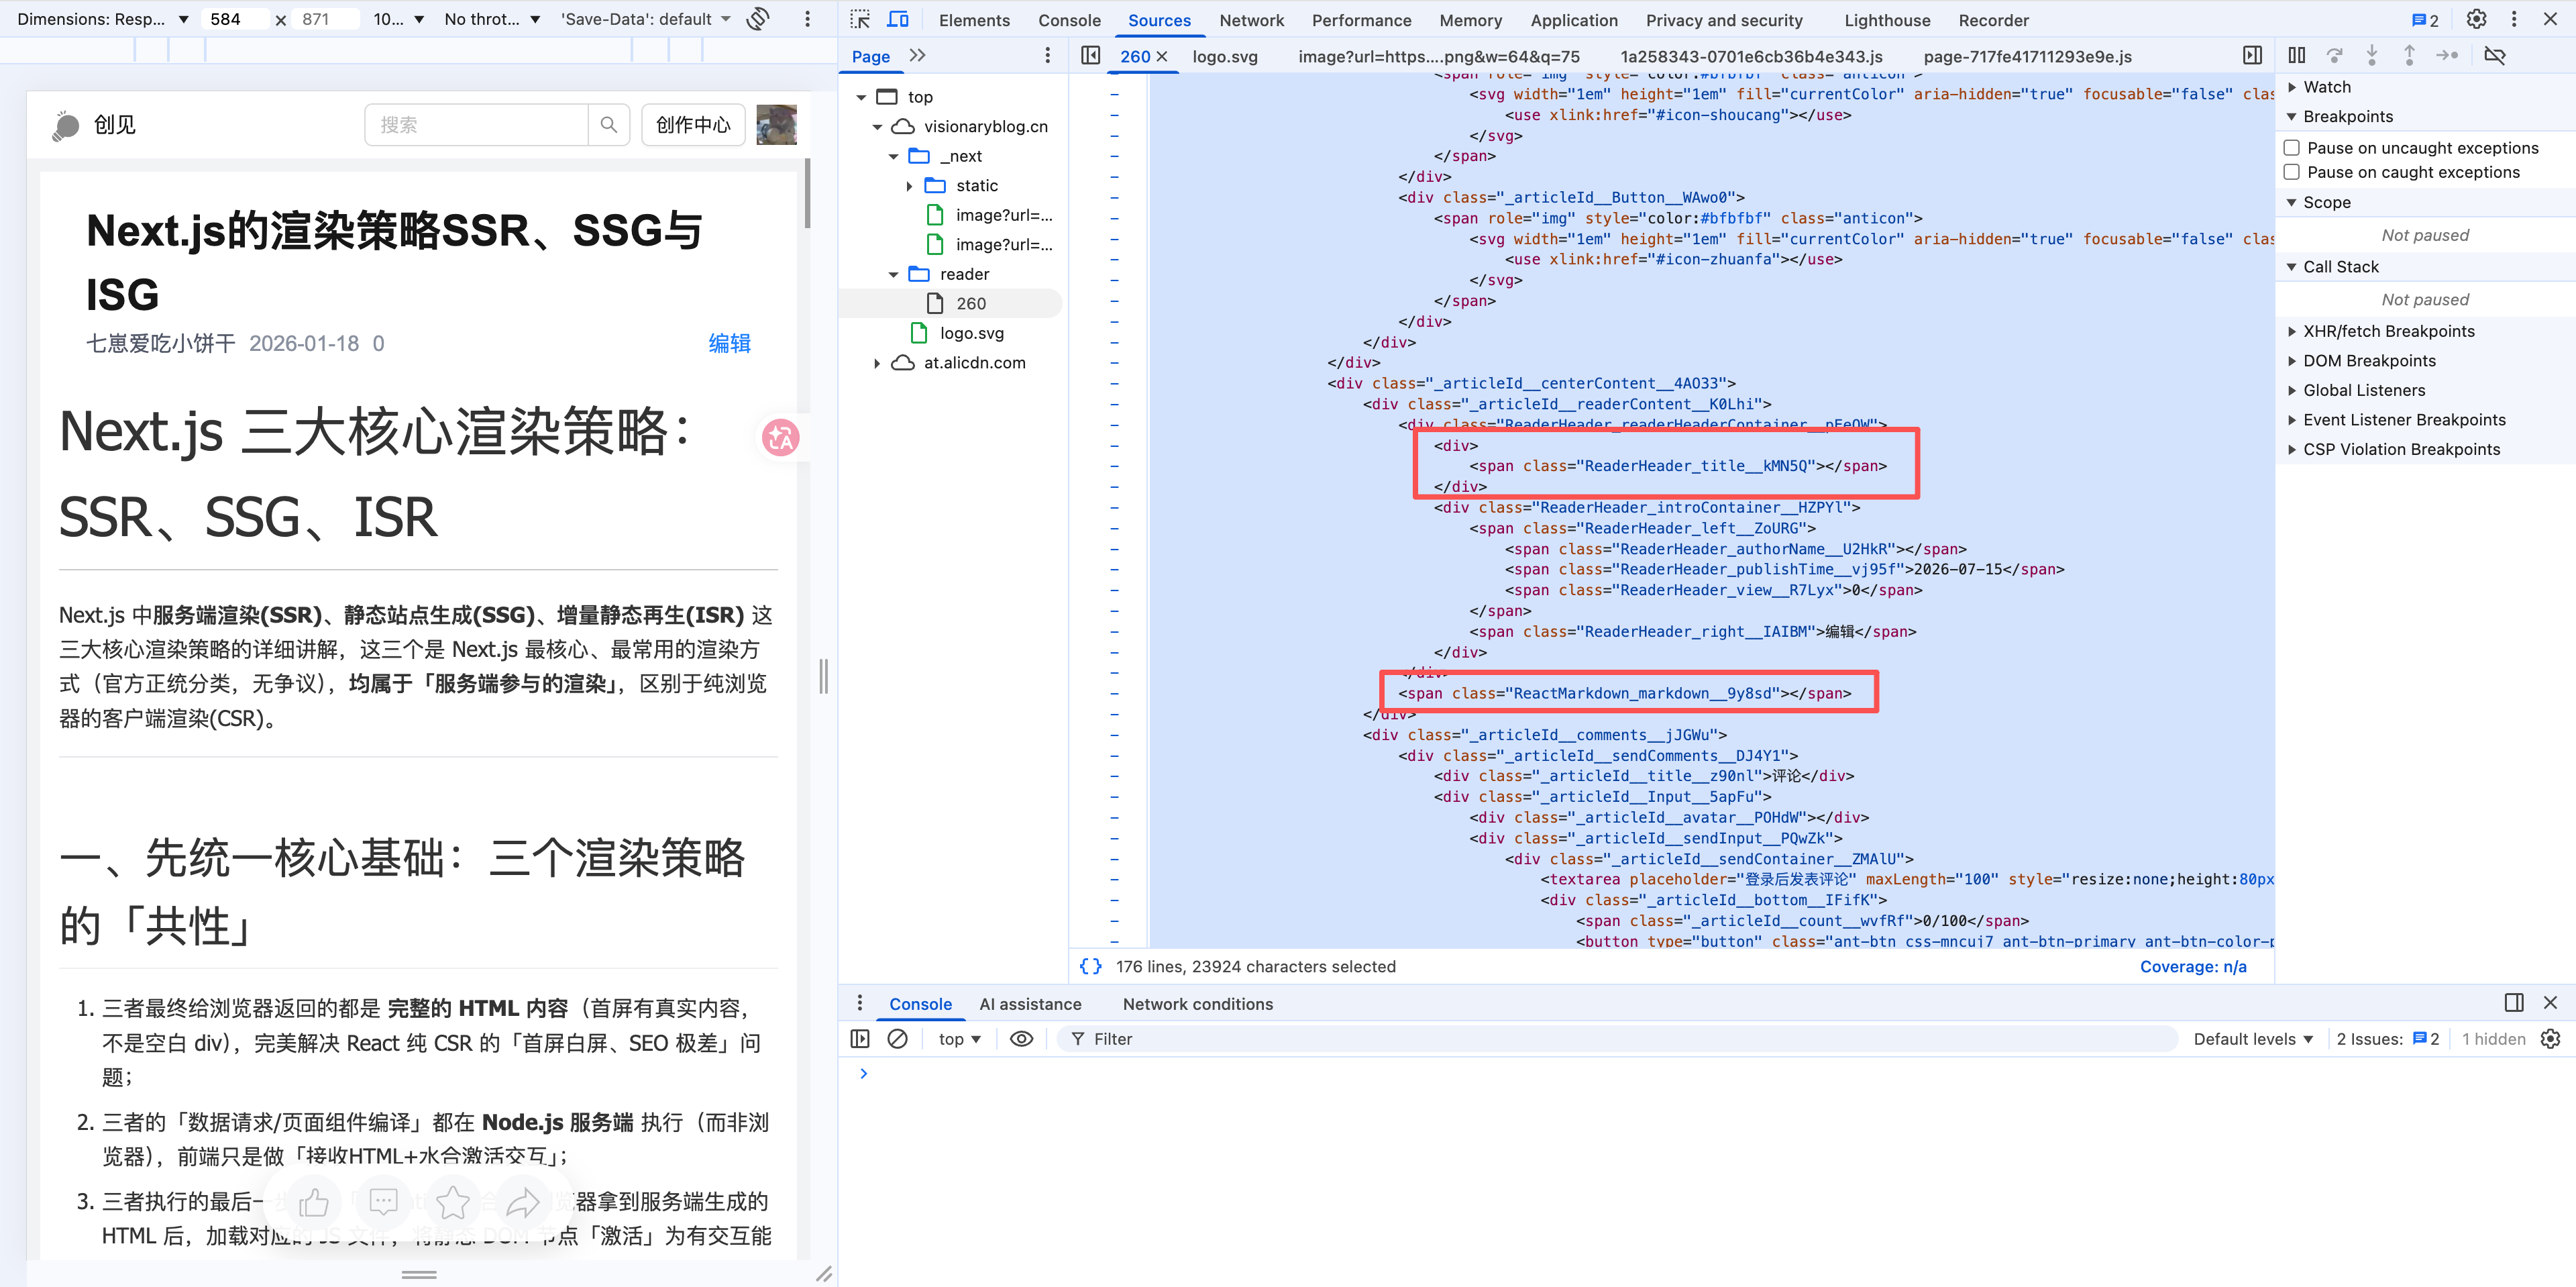Image resolution: width=2576 pixels, height=1287 pixels.
Task: Open the zoom percentage dropdown
Action: point(398,19)
